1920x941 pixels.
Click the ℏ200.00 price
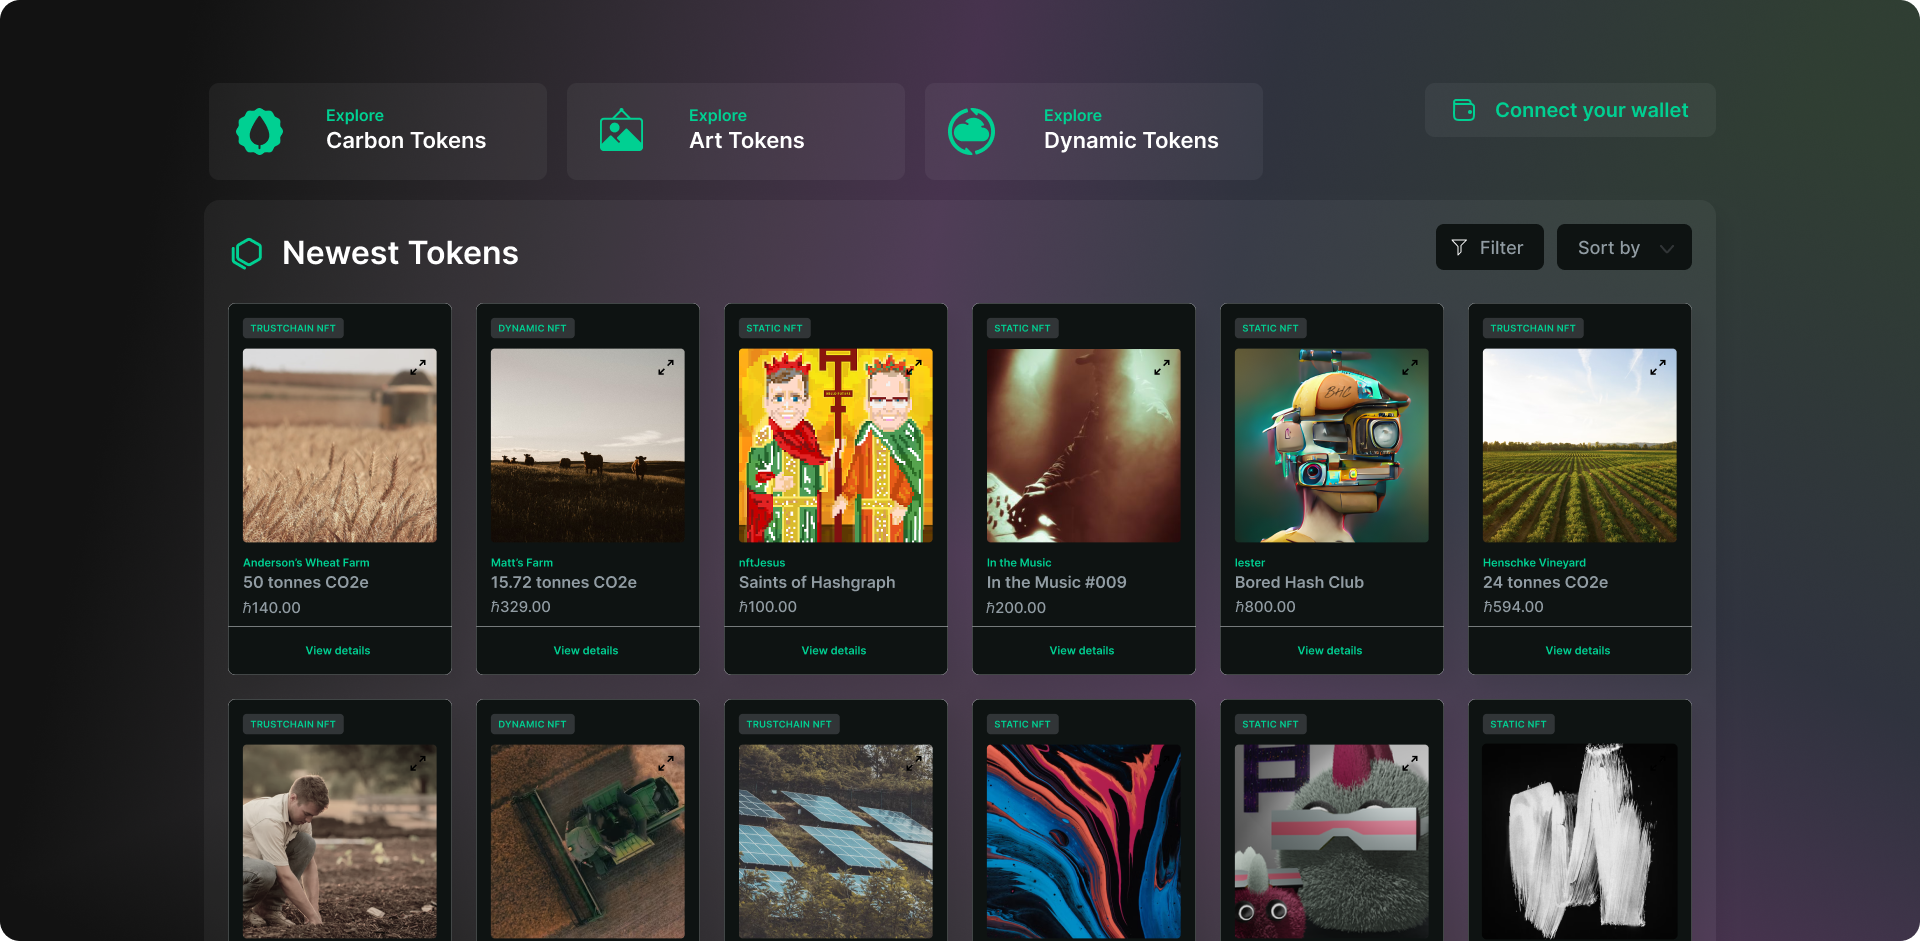(x=1016, y=607)
